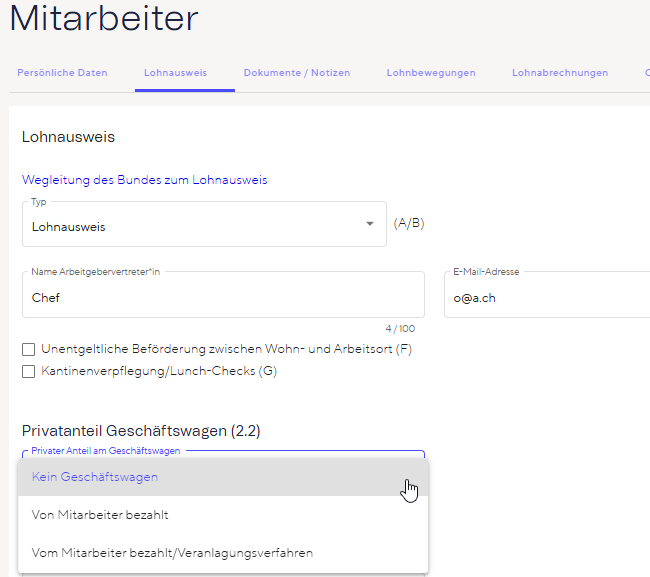Viewport: 650px width, 577px height.
Task: Select the Lohnabrechnungen tab
Action: (x=559, y=73)
